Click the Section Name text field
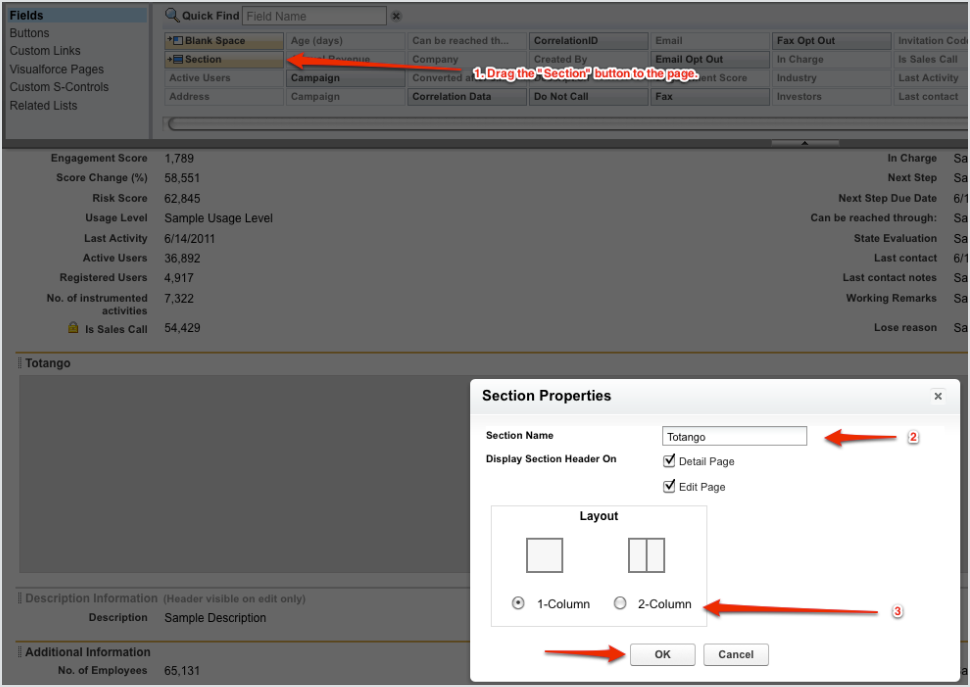Viewport: 970px width, 687px height. (x=734, y=436)
